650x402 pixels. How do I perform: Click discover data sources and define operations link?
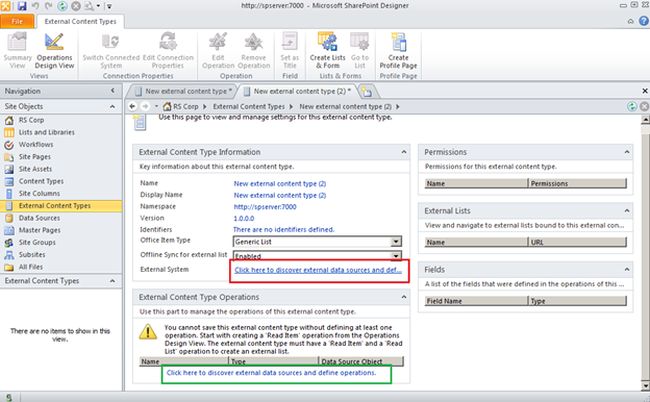point(271,373)
